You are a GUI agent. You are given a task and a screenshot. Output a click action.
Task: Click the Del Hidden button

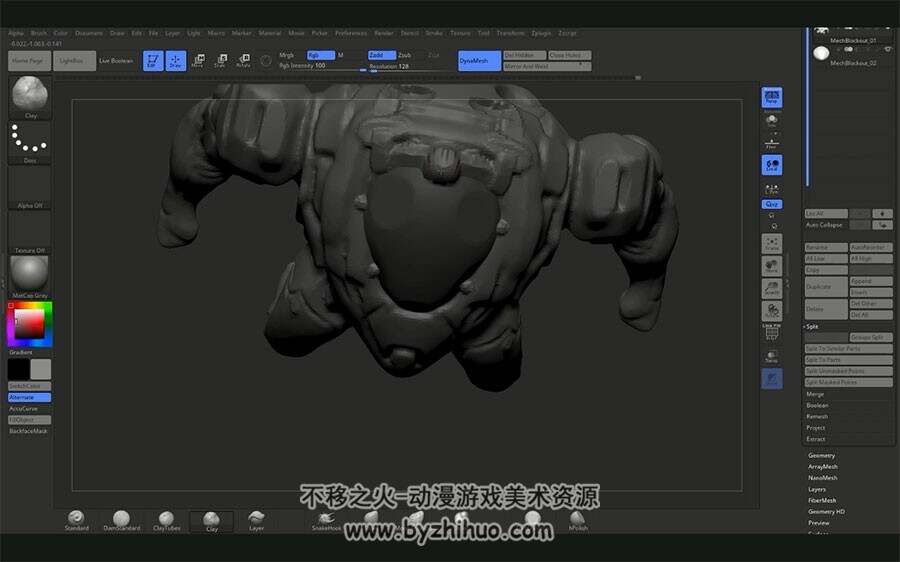pos(525,55)
